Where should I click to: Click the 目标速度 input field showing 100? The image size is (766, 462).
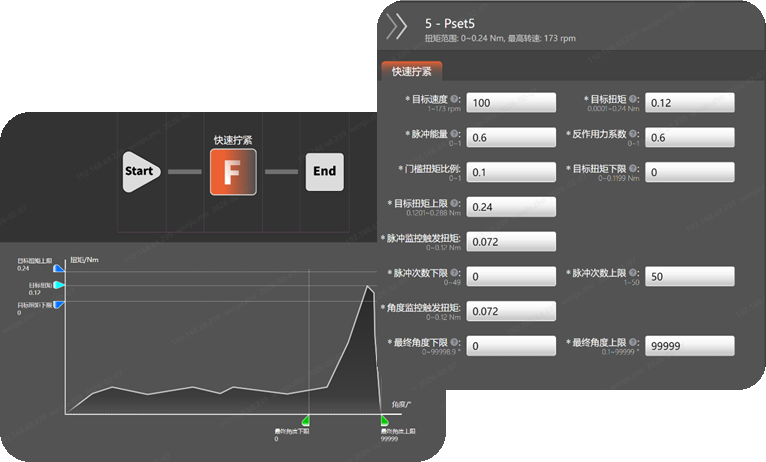pos(511,103)
